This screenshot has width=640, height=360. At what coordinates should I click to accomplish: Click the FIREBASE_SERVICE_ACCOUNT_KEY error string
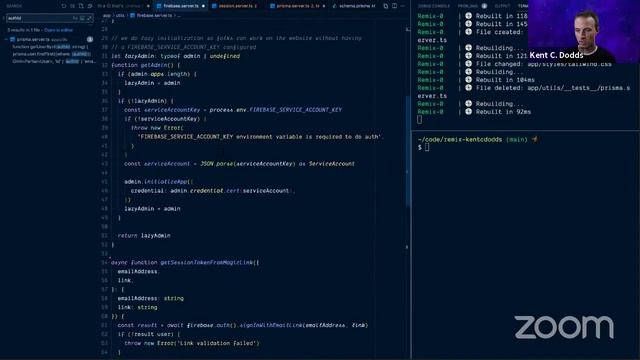[260, 137]
